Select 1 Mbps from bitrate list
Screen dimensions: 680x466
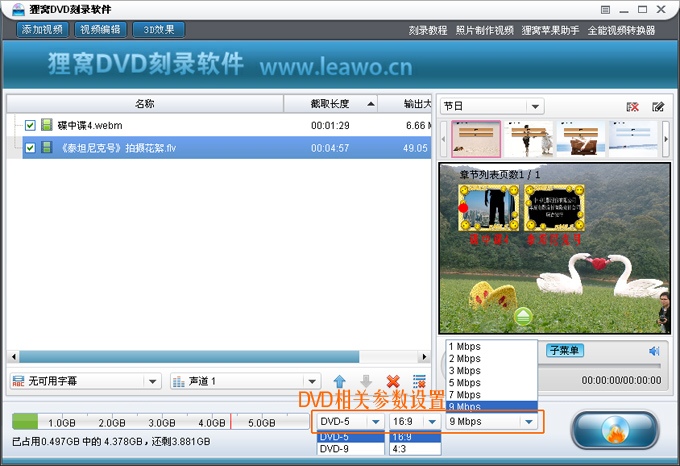click(492, 346)
